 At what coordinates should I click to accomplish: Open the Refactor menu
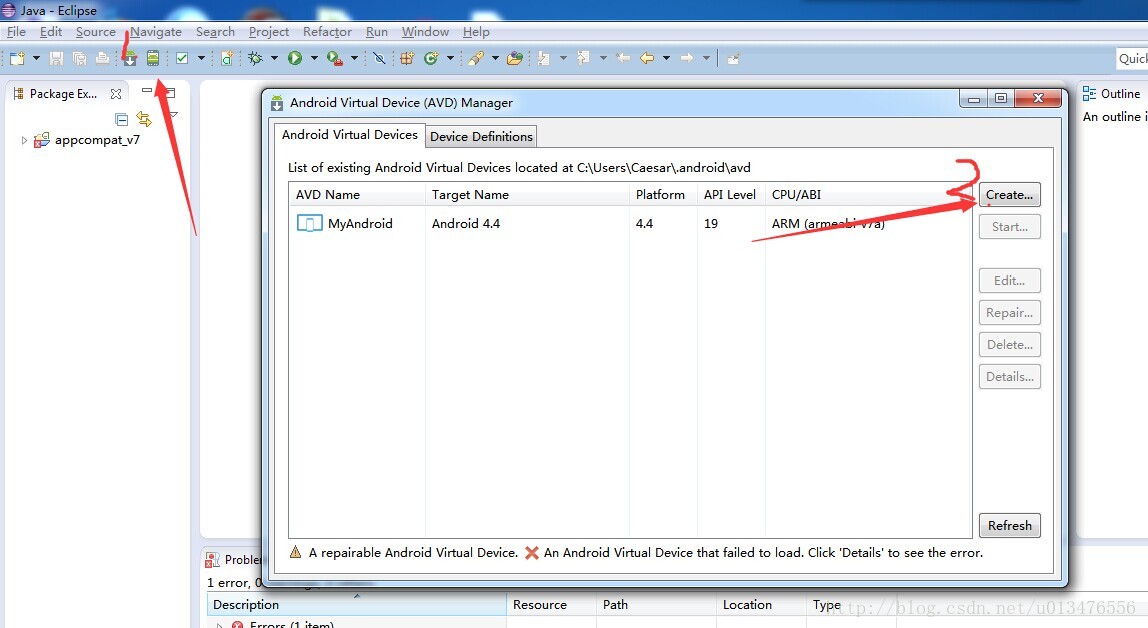click(327, 31)
